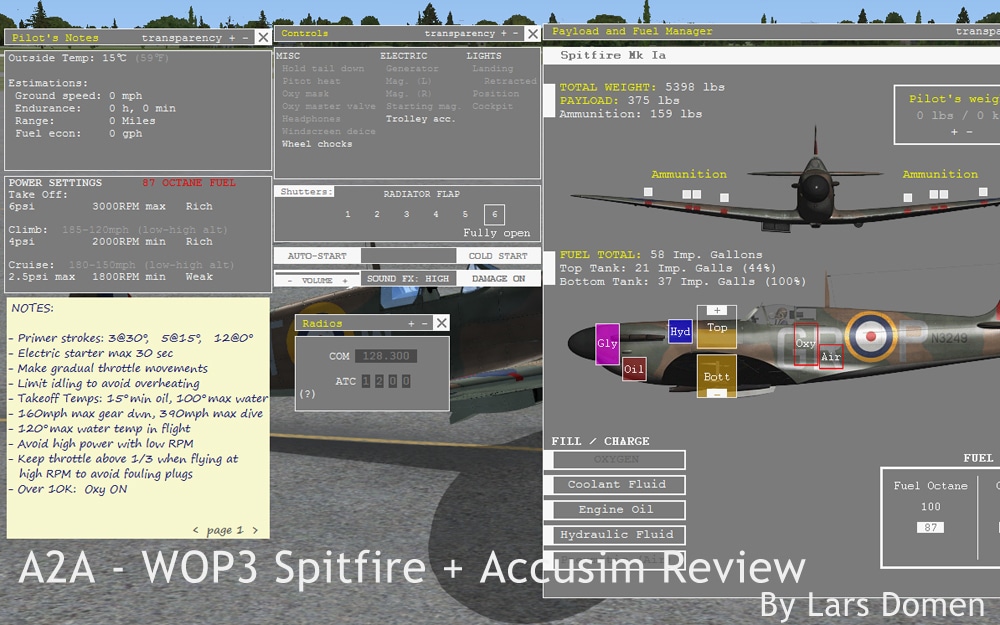Increase top tank fuel with plus

716,310
